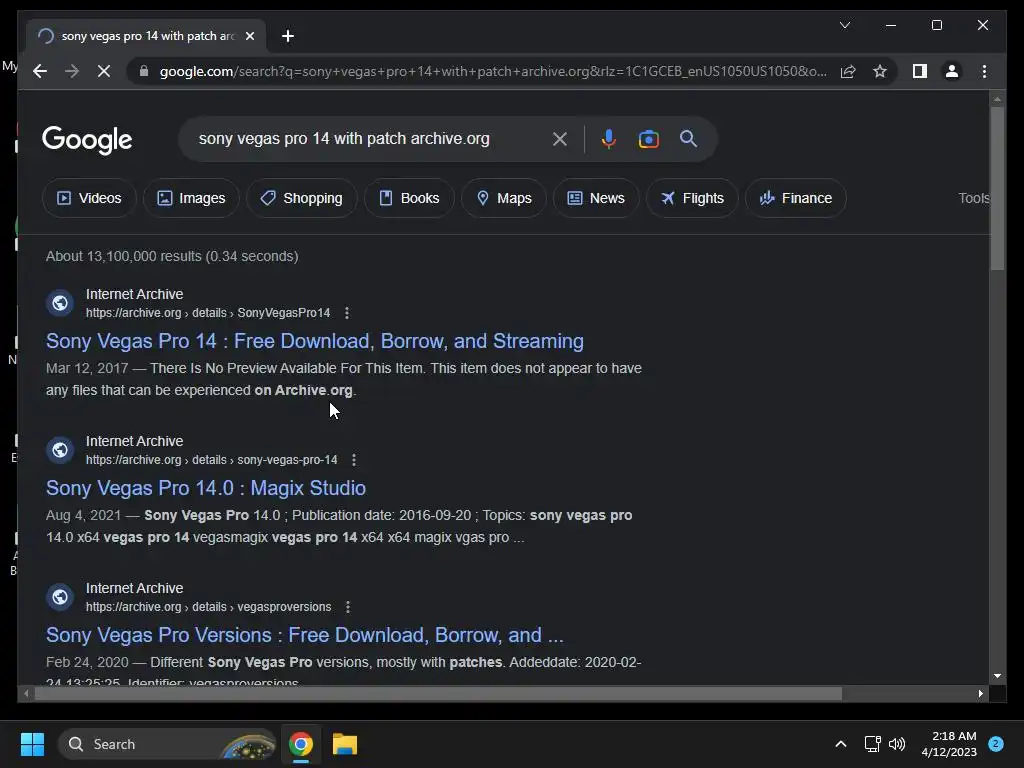Open the tab search chevron
Image resolution: width=1024 pixels, height=768 pixels.
[x=844, y=25]
